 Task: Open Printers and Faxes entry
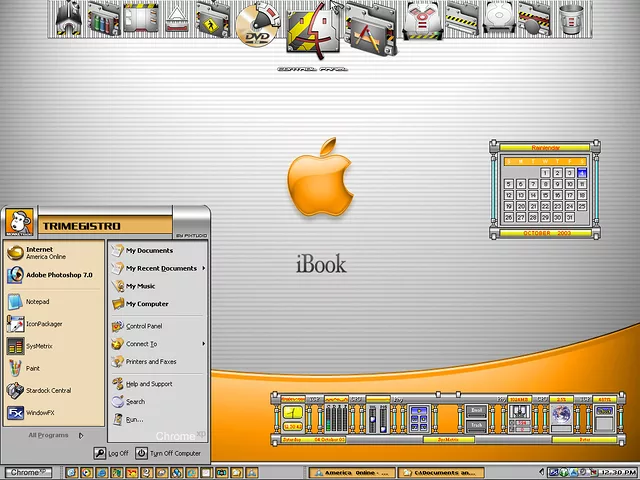158,362
